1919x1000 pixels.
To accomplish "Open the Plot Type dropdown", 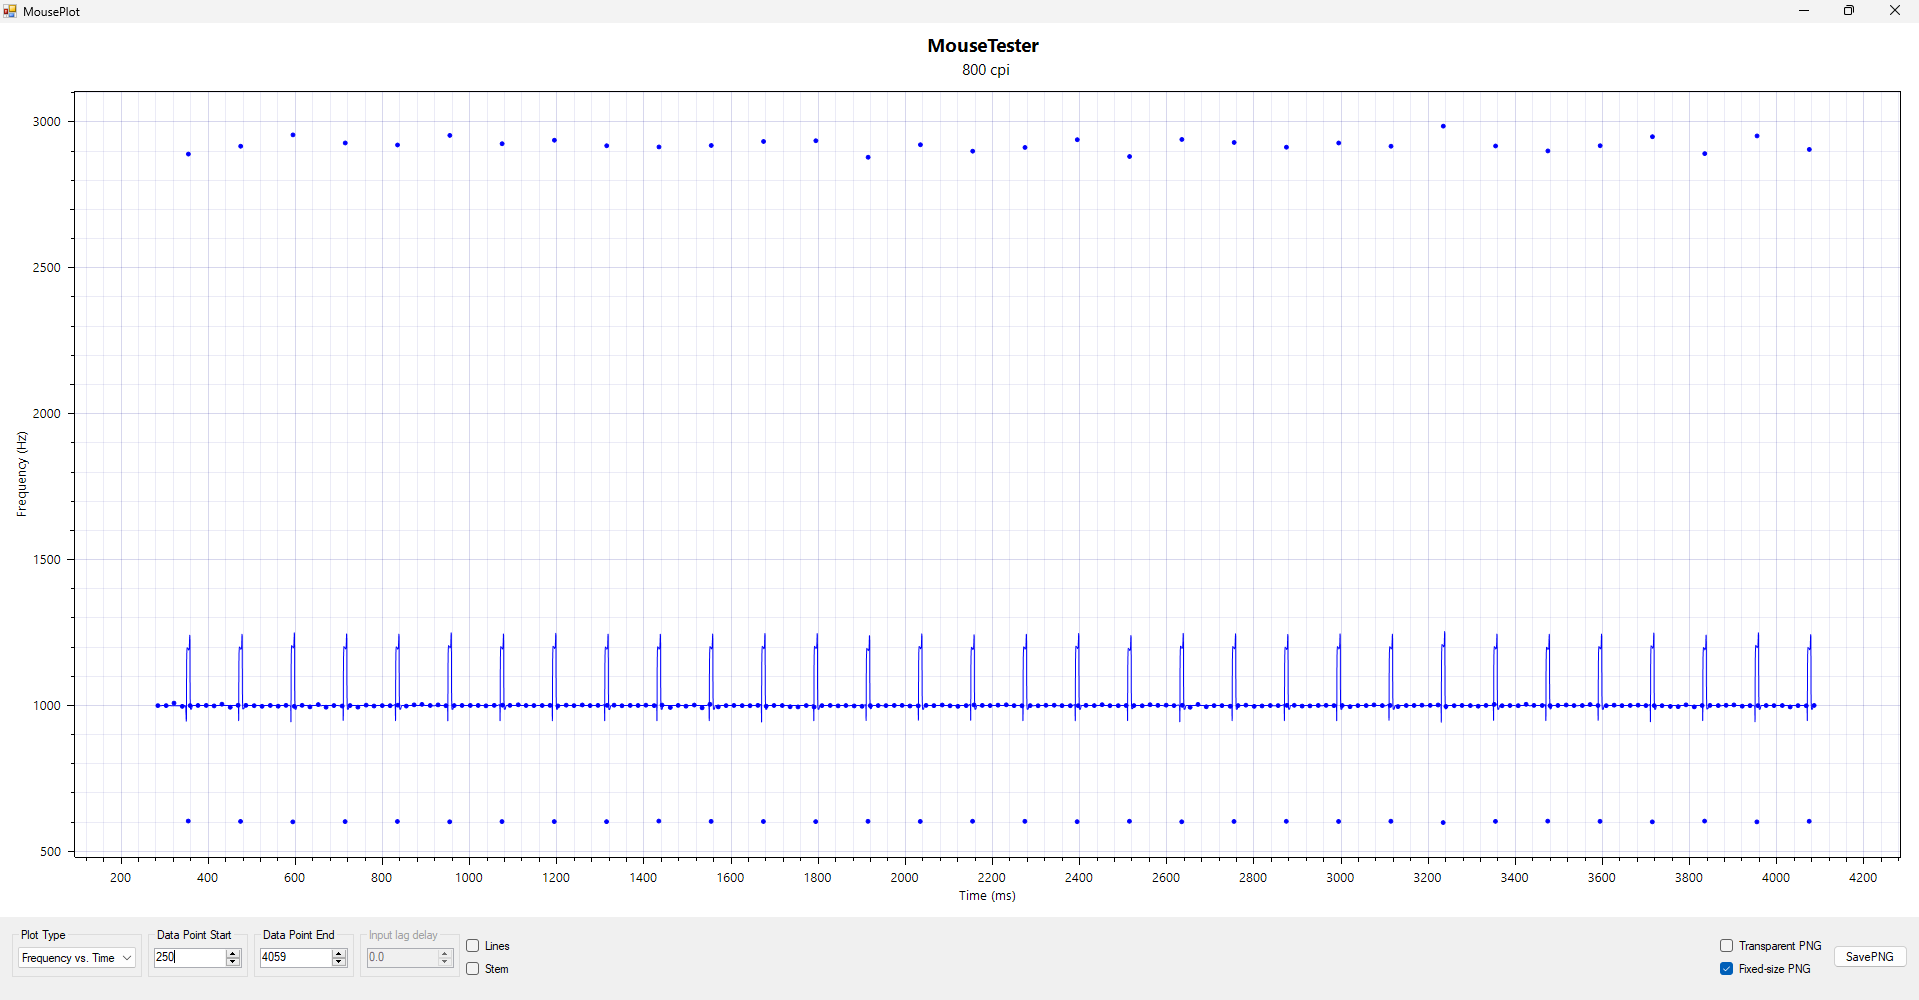I will point(77,958).
